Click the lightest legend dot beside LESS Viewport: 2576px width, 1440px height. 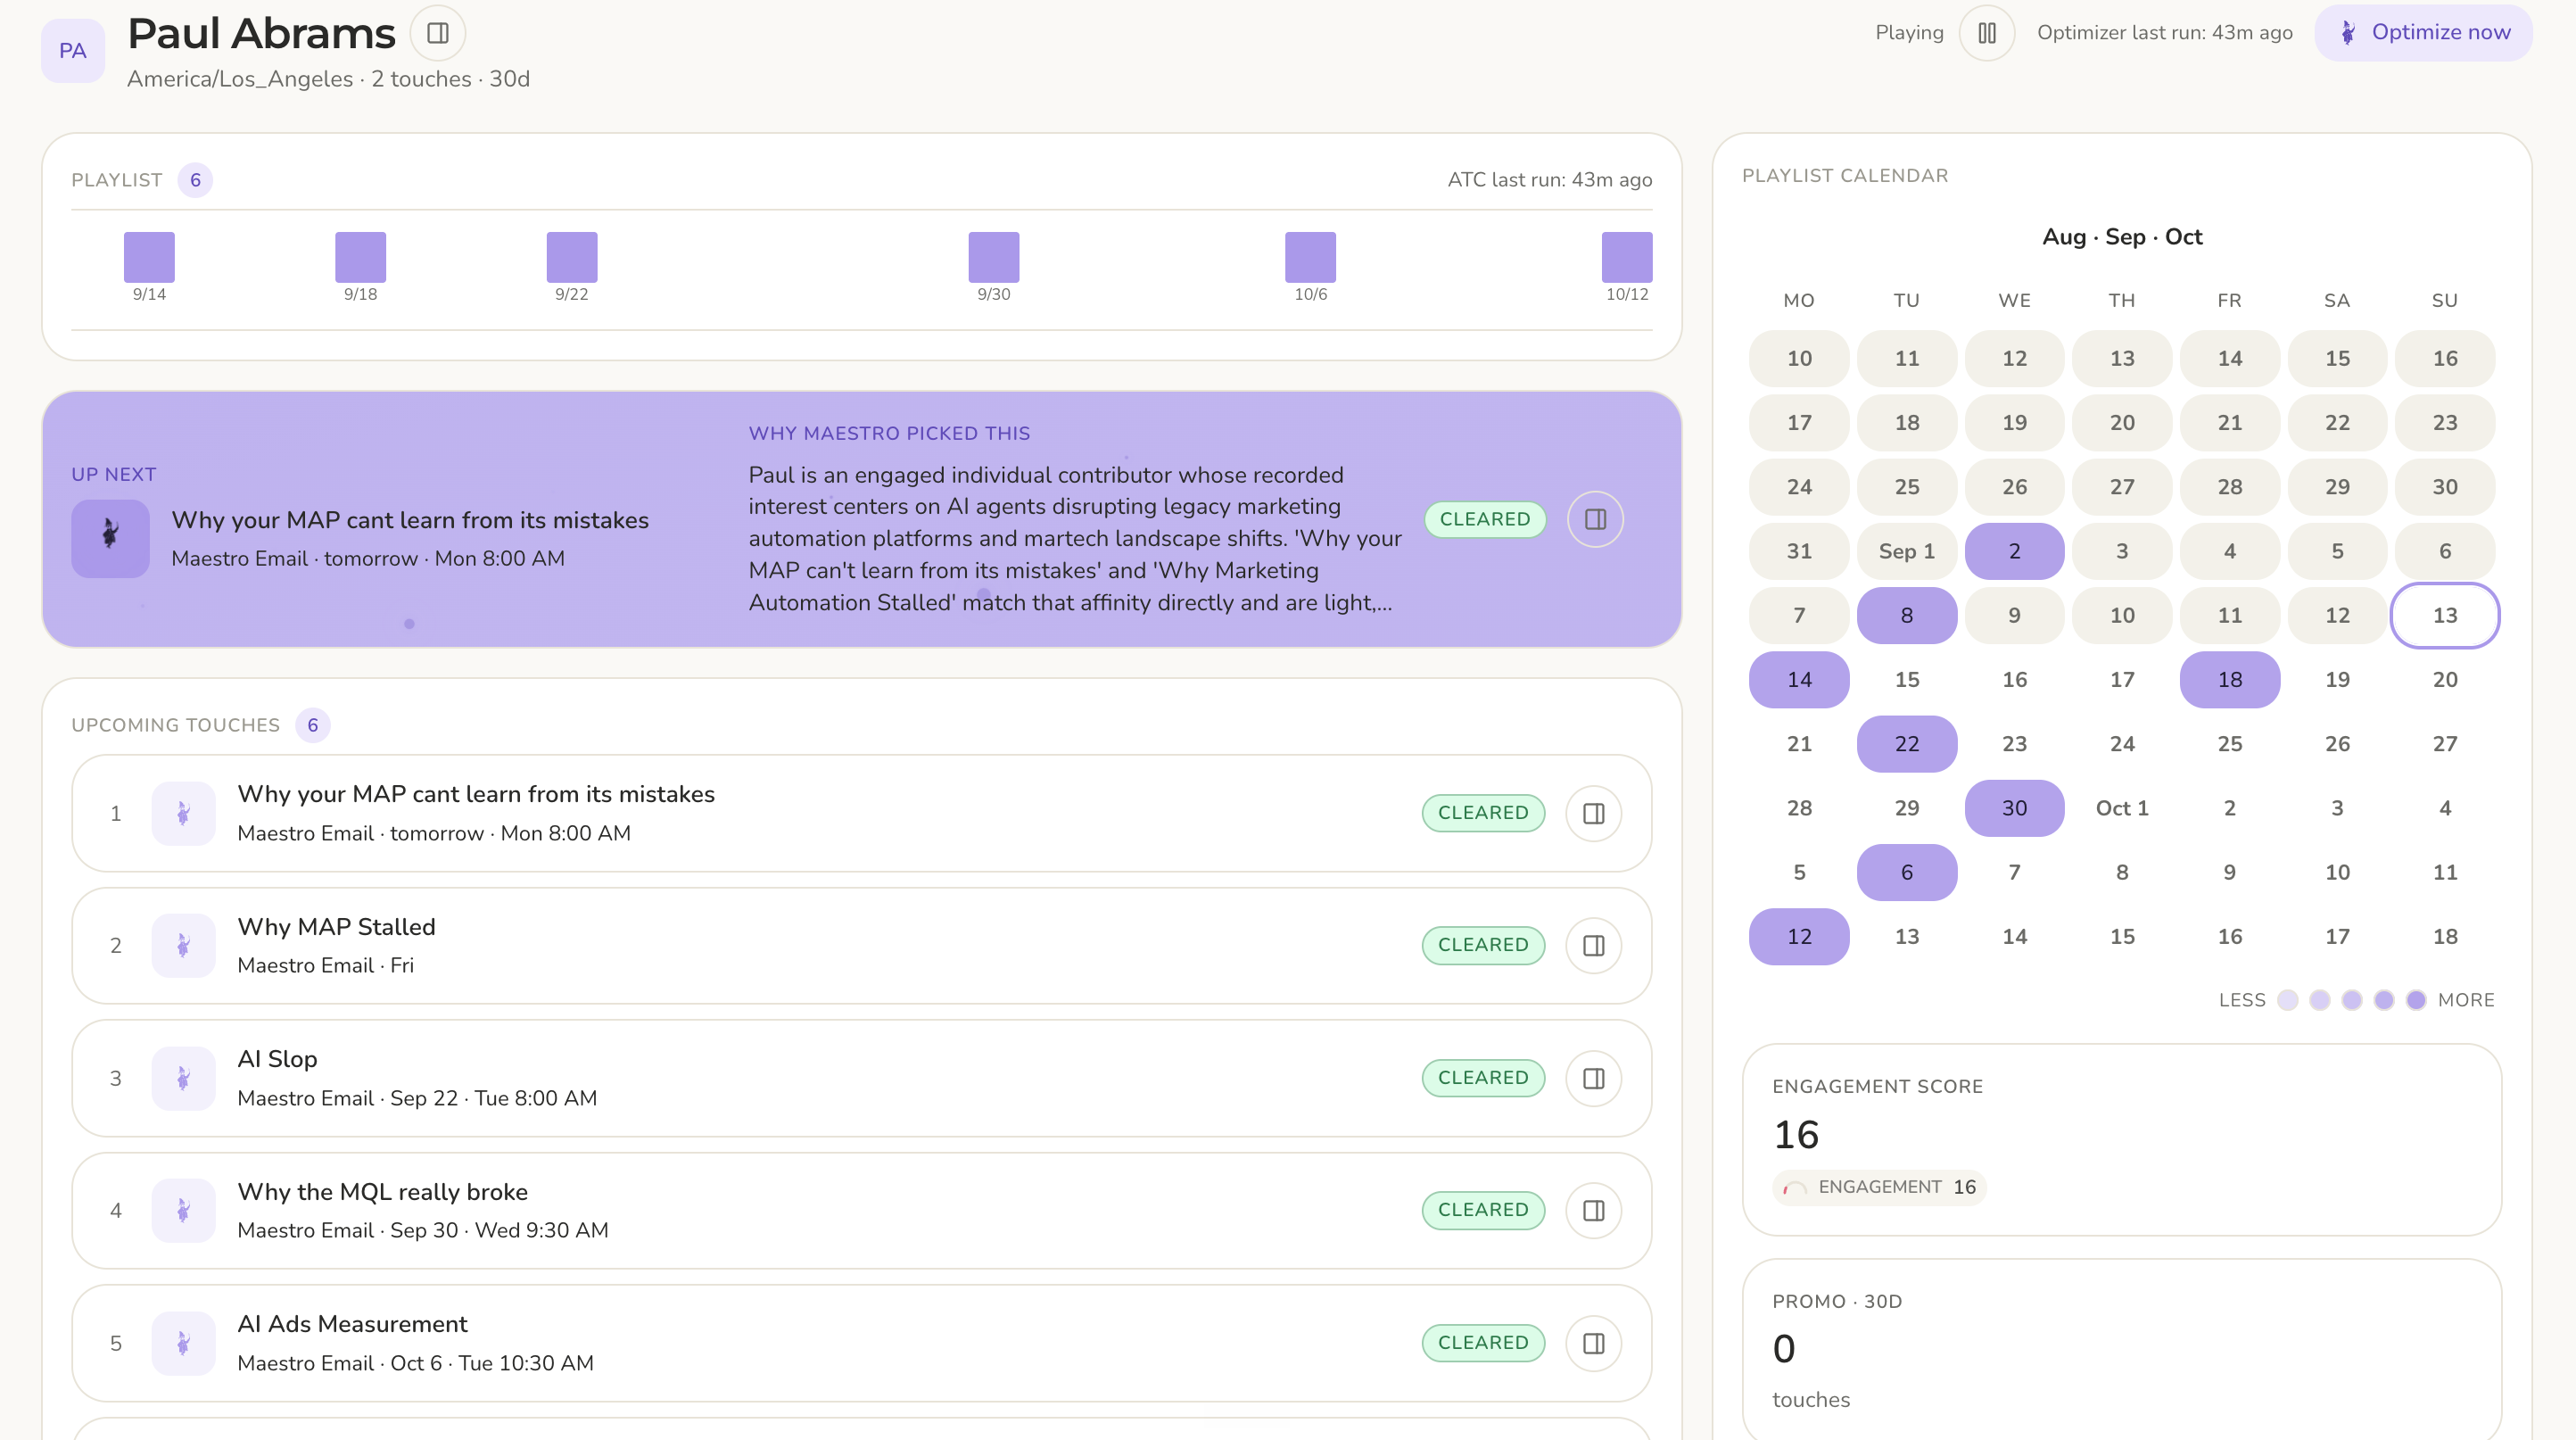coord(2287,1000)
